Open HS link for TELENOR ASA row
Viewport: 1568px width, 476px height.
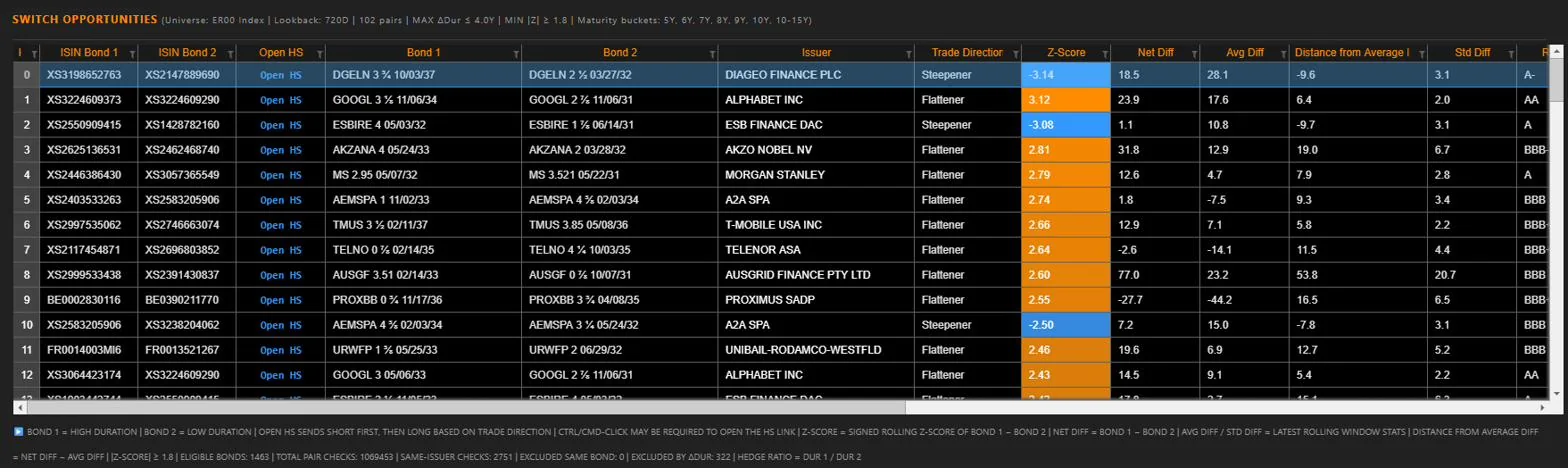click(280, 250)
